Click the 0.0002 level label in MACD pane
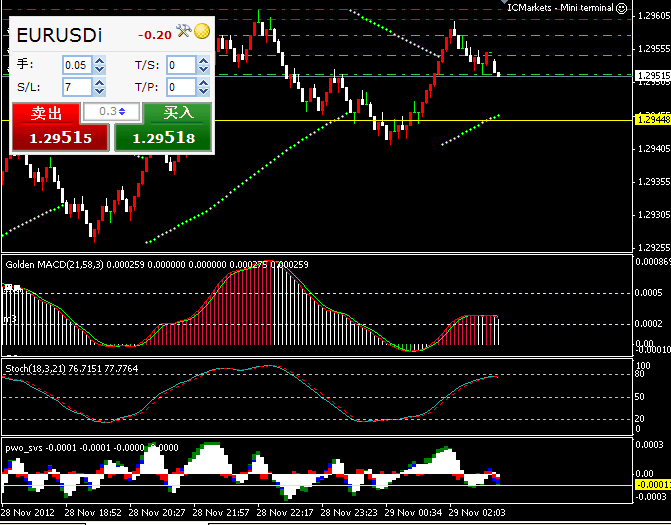The height and width of the screenshot is (525, 671). (649, 324)
